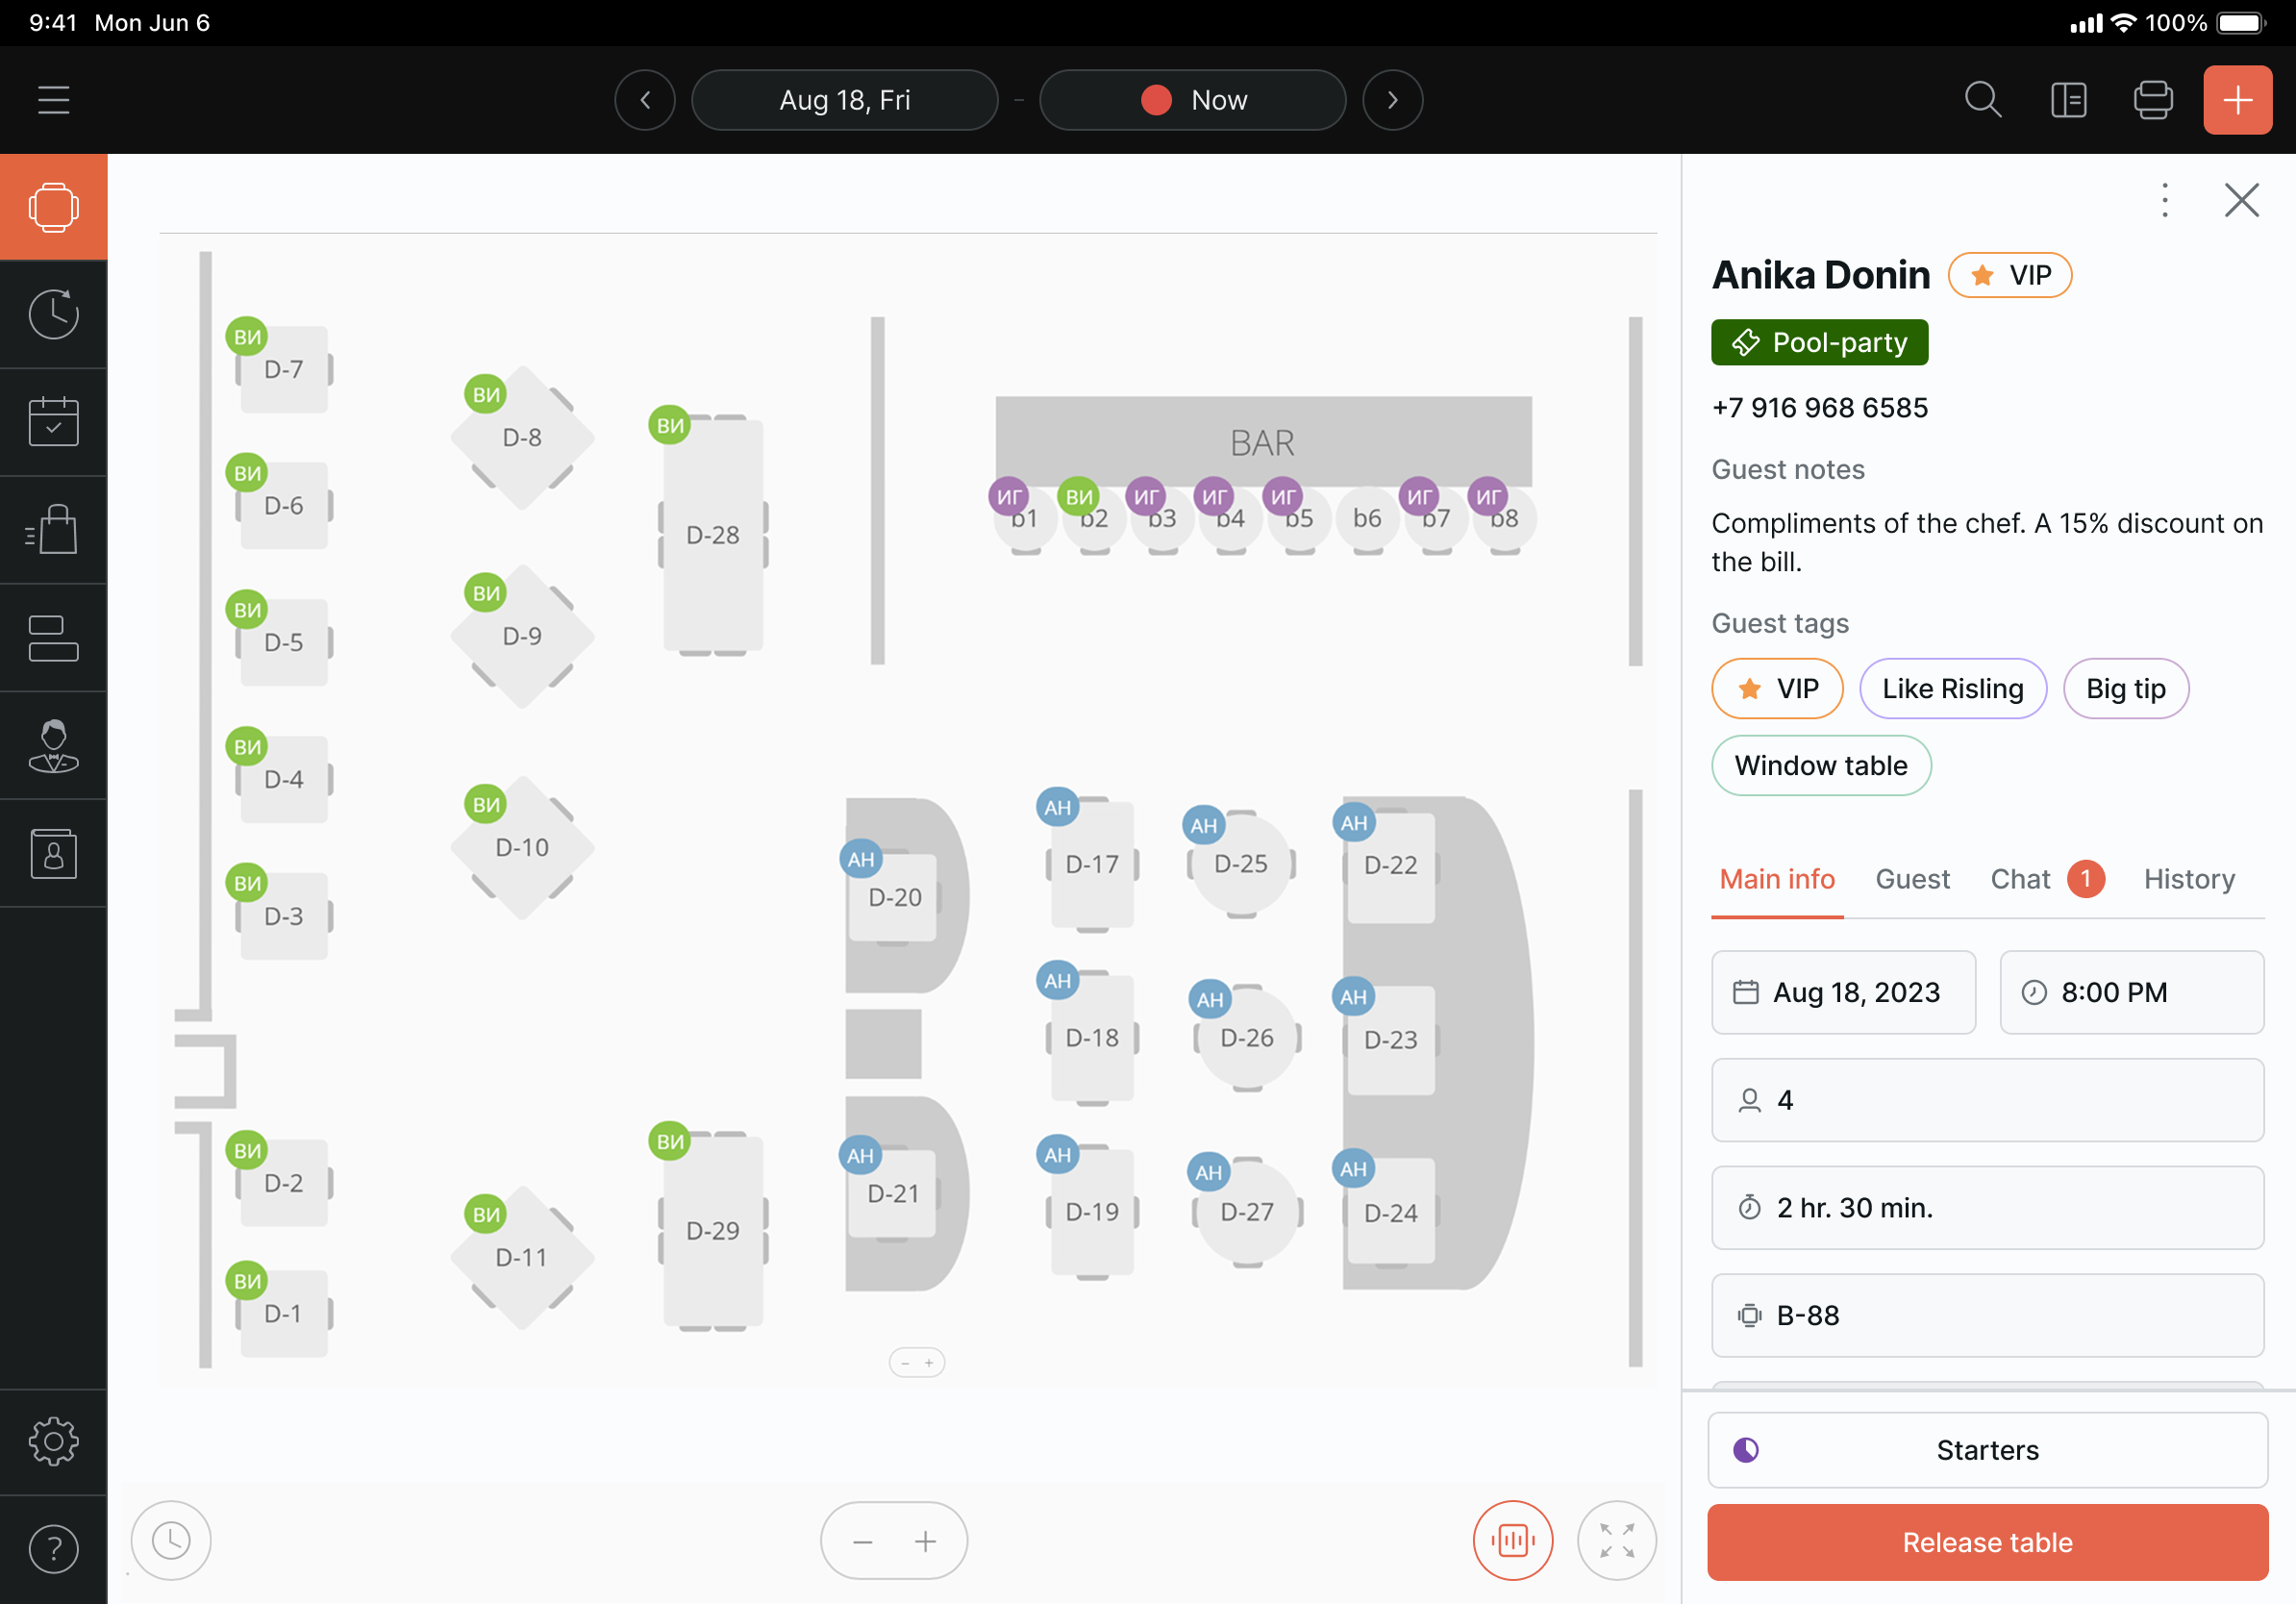
Task: Open the takeaway bag sidebar icon
Action: point(53,530)
